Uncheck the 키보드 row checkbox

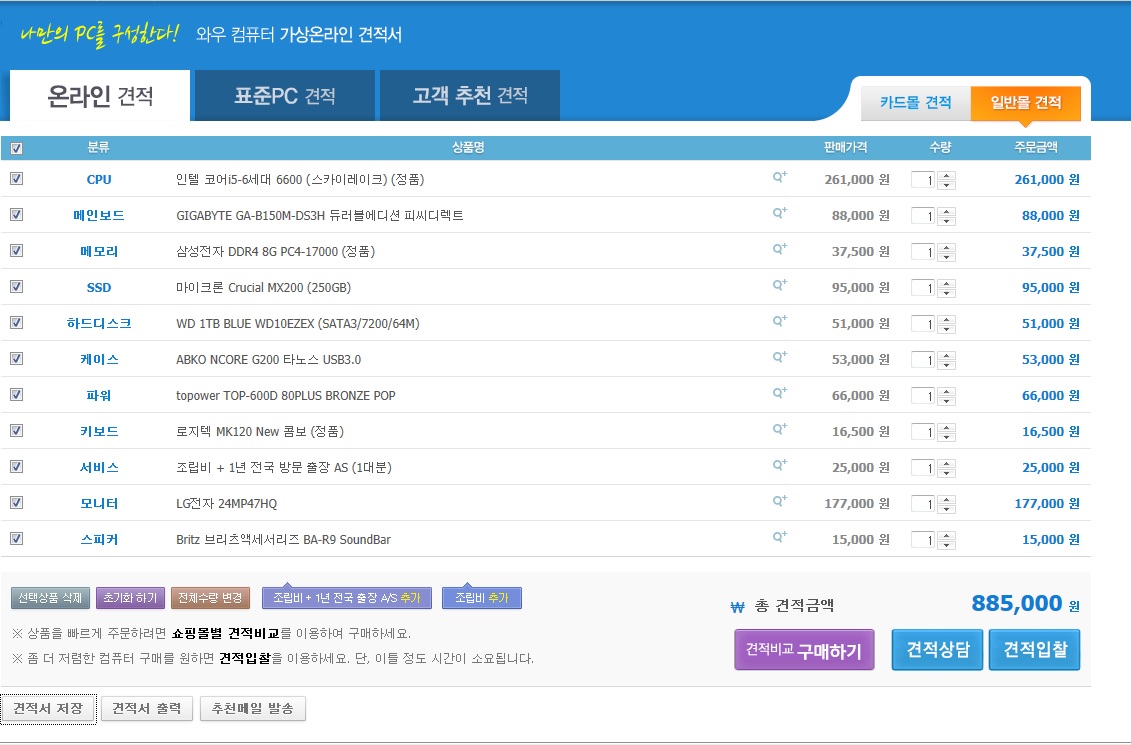[16, 431]
